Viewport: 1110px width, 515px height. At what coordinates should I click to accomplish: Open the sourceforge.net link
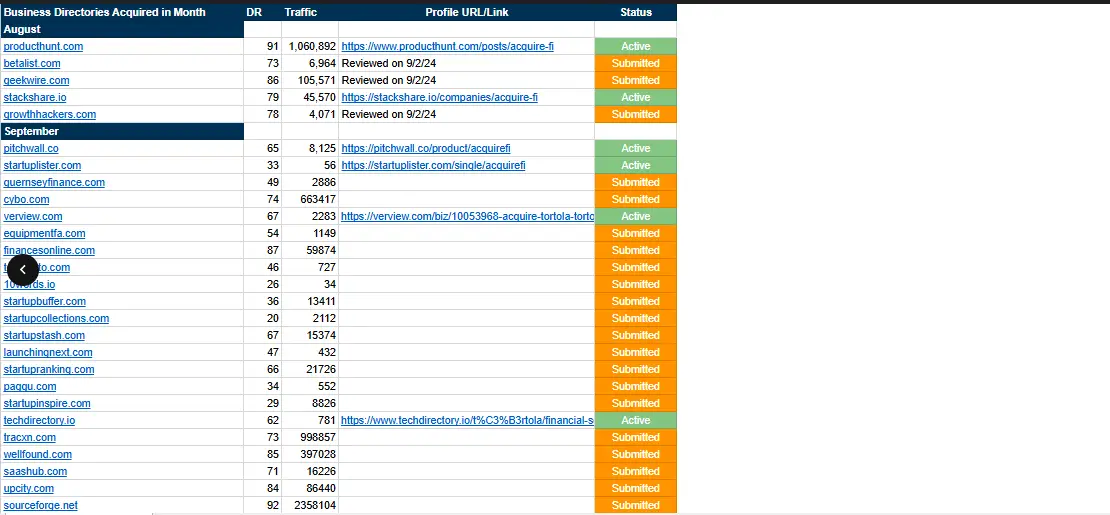[x=40, y=505]
